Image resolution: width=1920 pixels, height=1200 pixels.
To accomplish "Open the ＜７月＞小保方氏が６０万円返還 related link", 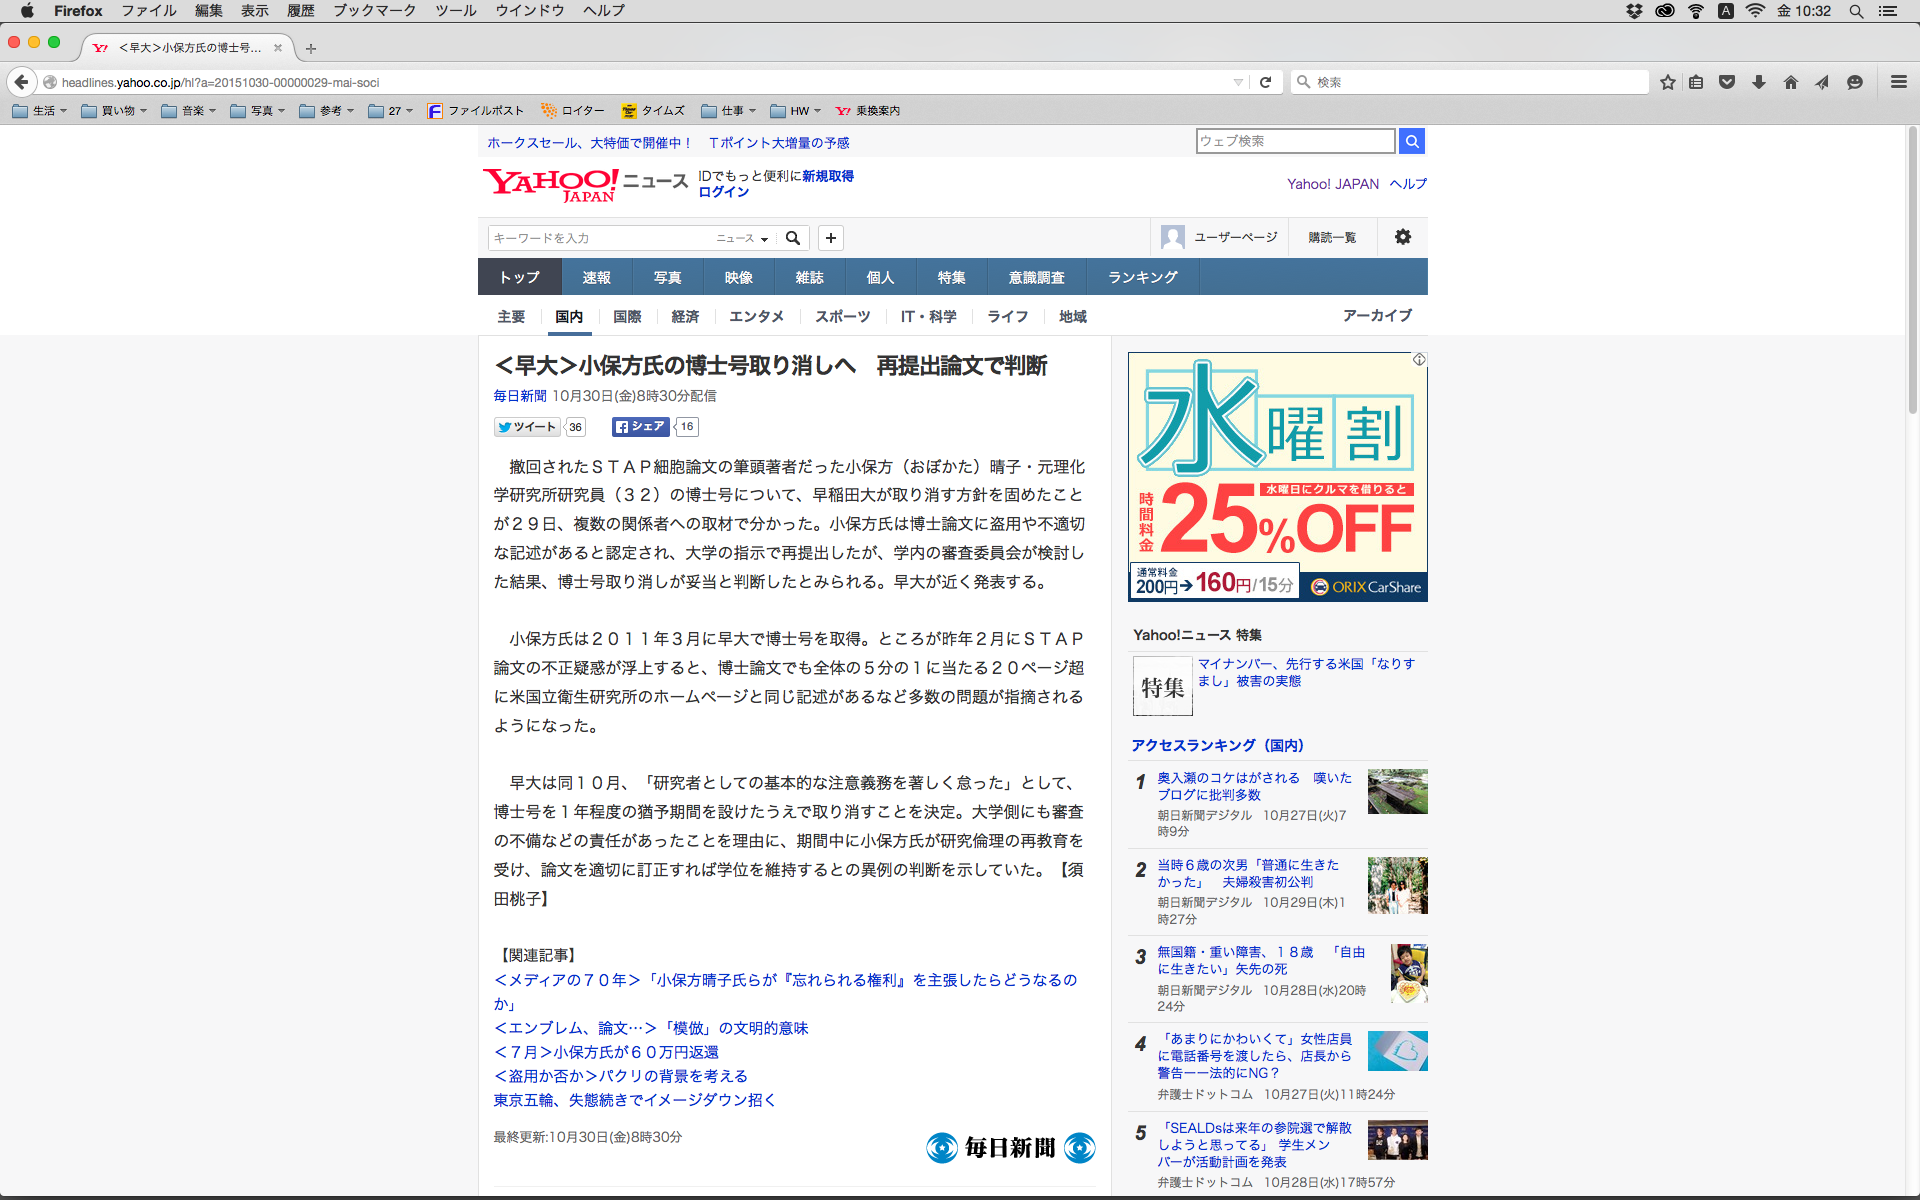I will [x=606, y=1052].
